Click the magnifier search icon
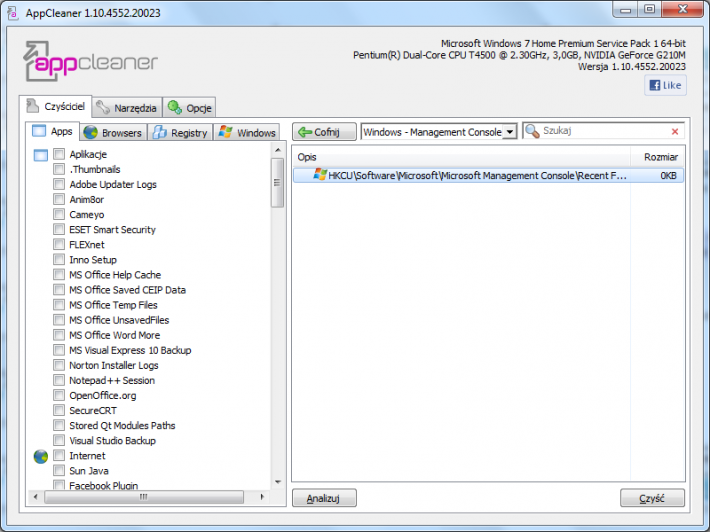The height and width of the screenshot is (532, 710). coord(532,131)
